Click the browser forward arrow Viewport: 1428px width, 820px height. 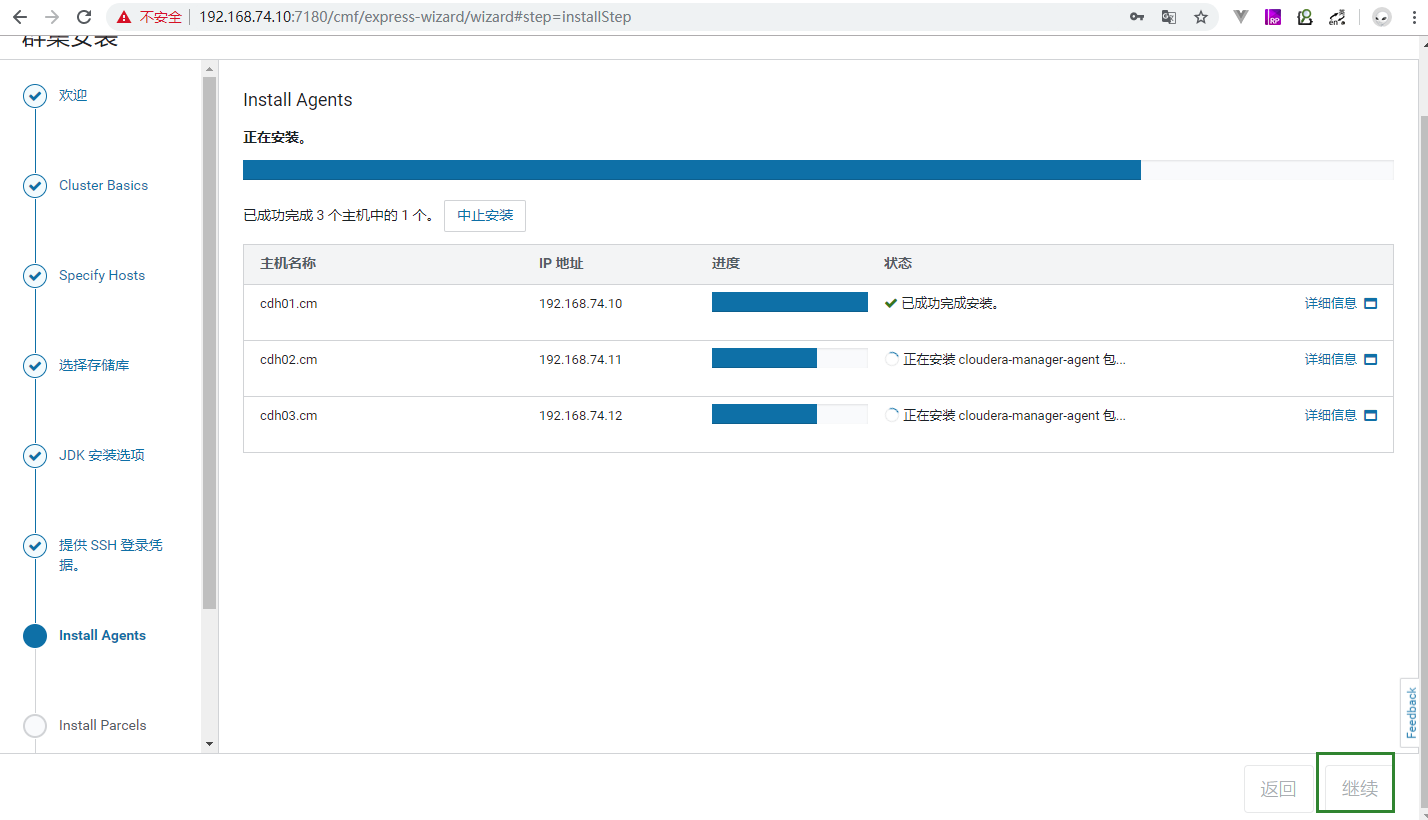pyautogui.click(x=52, y=17)
